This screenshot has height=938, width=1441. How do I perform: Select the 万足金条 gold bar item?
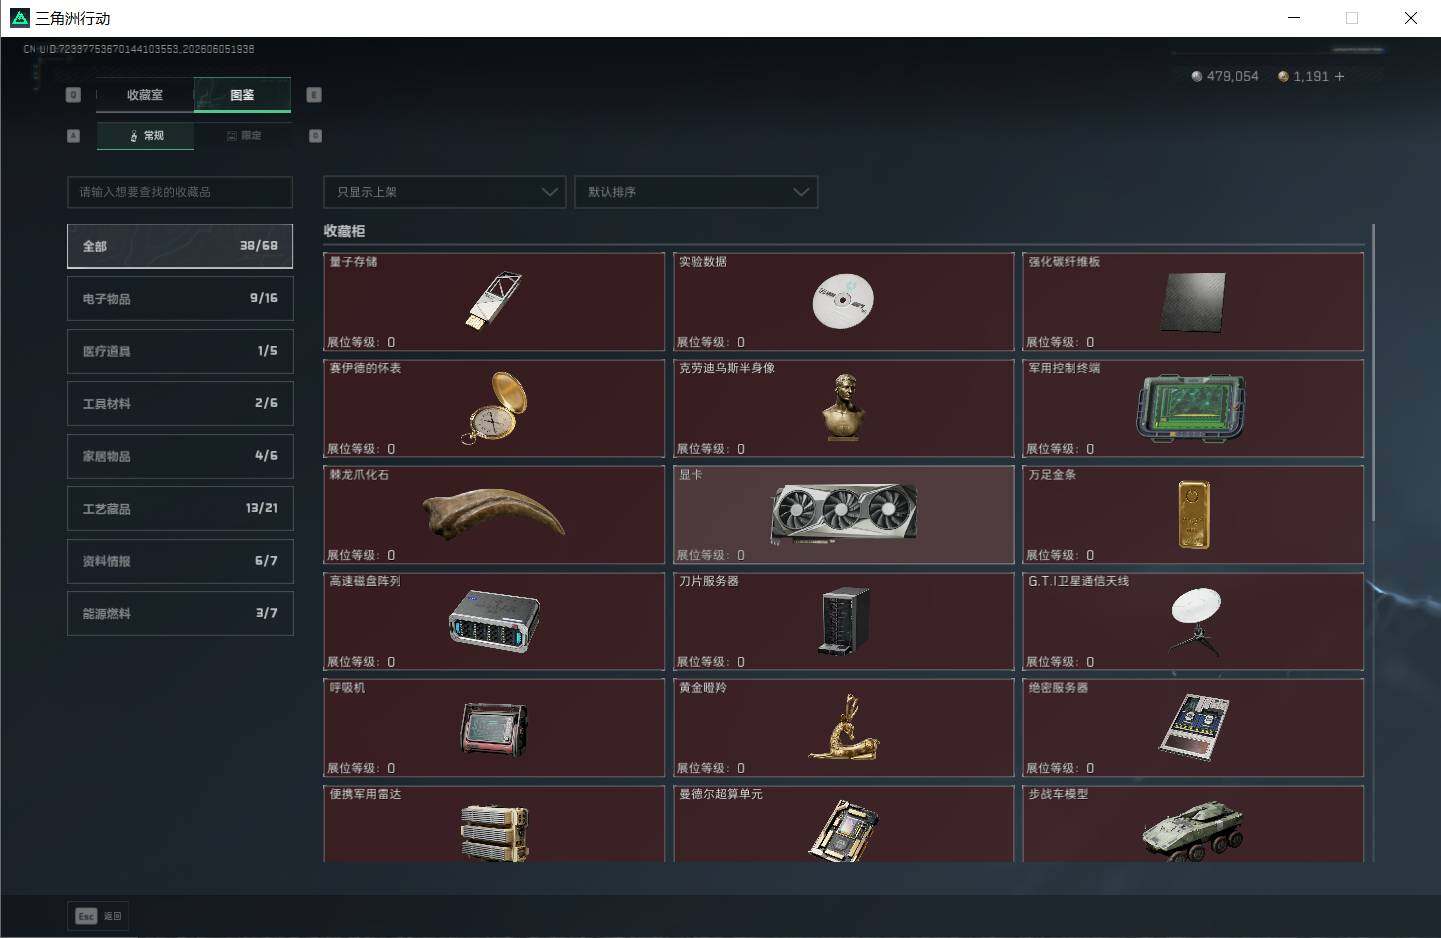[x=1193, y=514]
